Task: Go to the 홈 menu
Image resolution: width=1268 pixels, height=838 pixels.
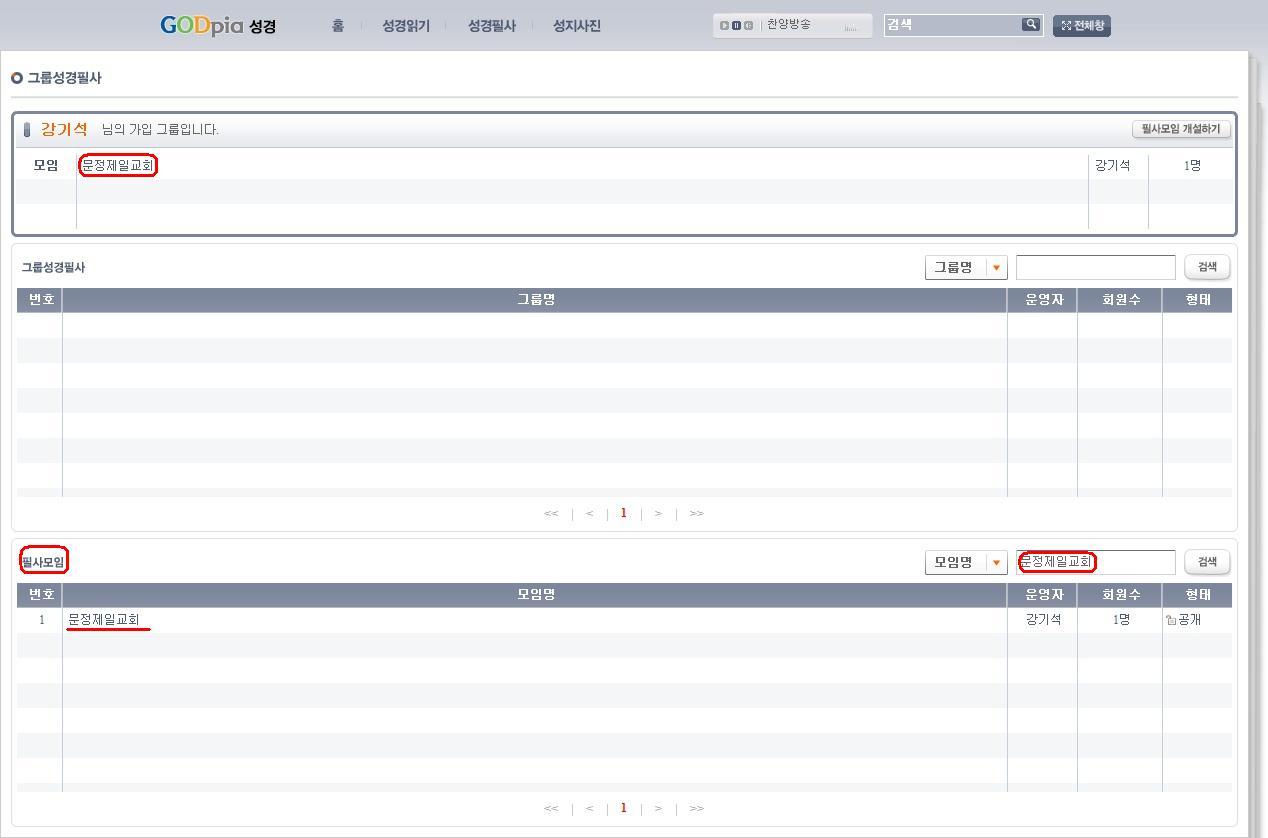Action: (x=338, y=26)
